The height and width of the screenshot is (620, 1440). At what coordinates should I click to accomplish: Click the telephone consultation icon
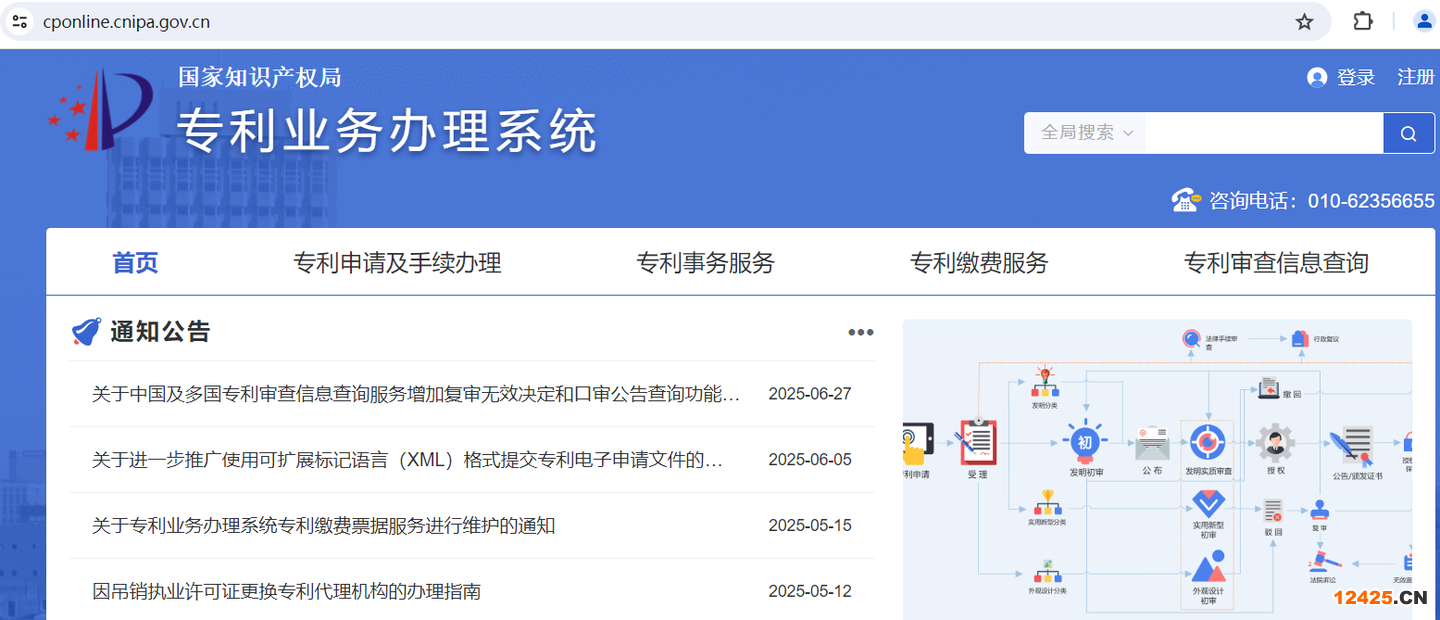[1186, 200]
